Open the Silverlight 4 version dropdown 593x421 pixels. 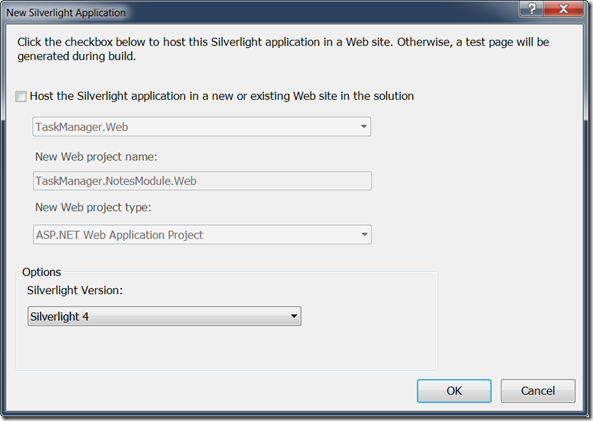(x=164, y=316)
